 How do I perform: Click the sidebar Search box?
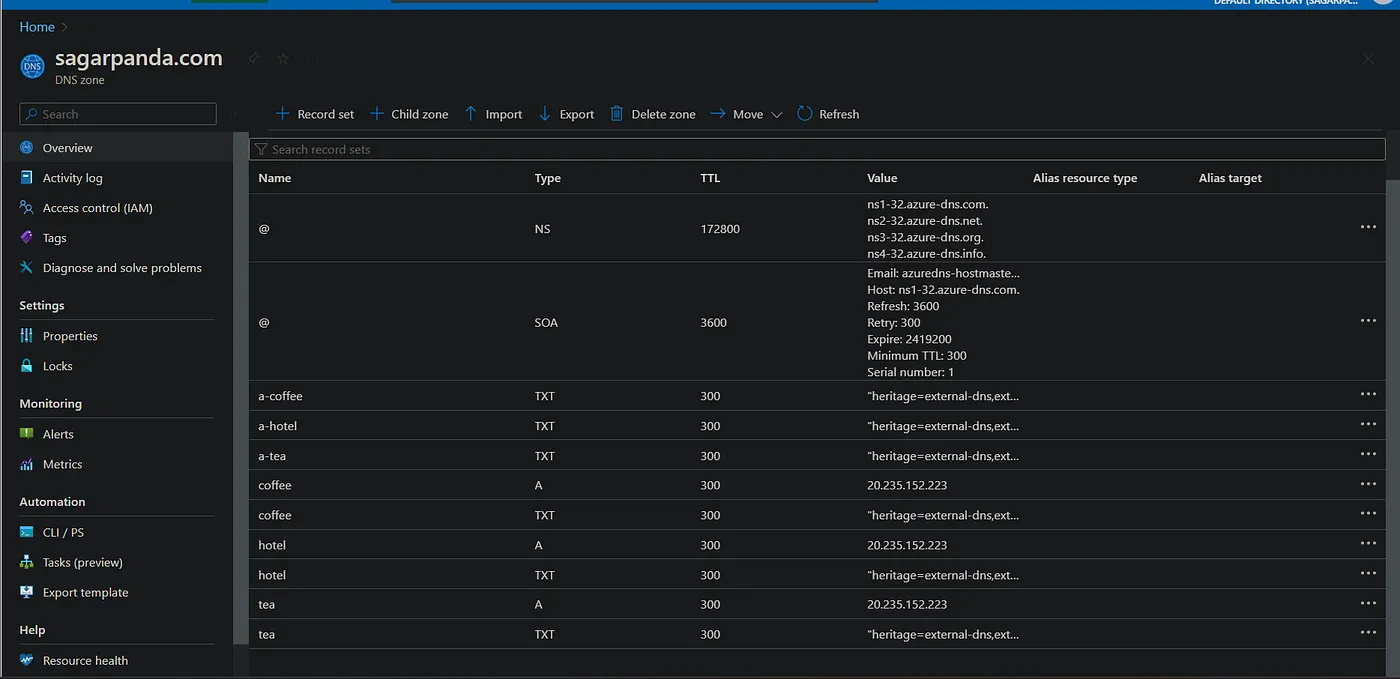click(x=118, y=114)
